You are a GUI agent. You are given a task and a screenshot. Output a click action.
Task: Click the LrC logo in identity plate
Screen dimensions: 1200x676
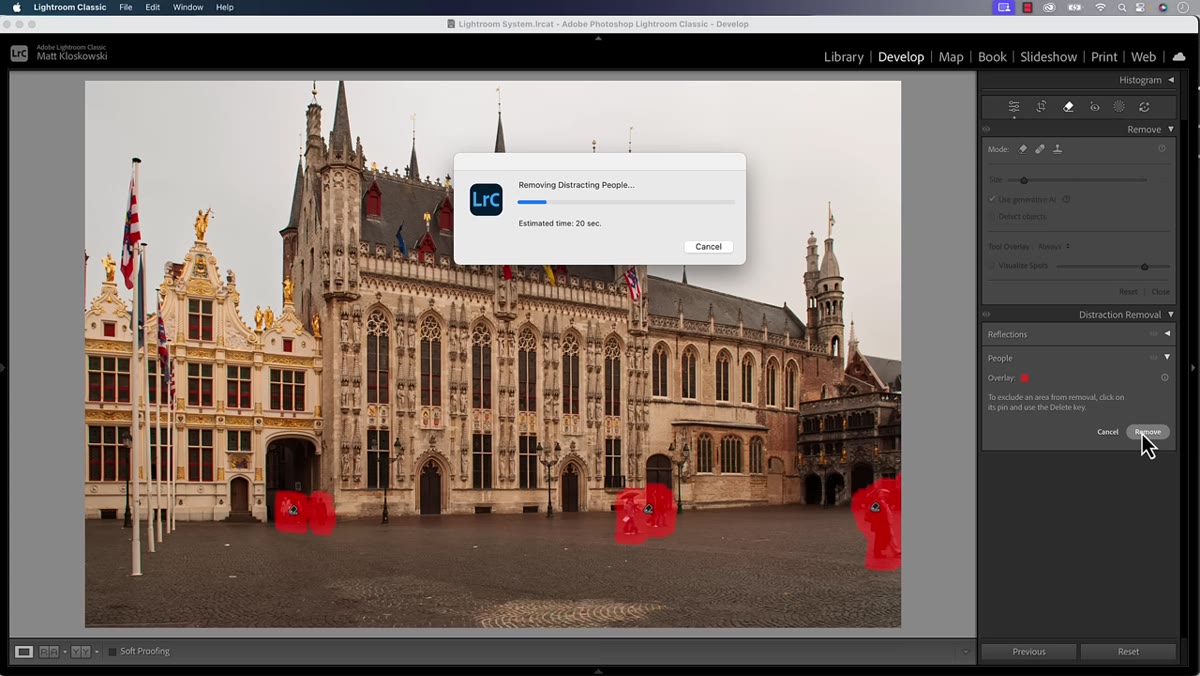(19, 53)
